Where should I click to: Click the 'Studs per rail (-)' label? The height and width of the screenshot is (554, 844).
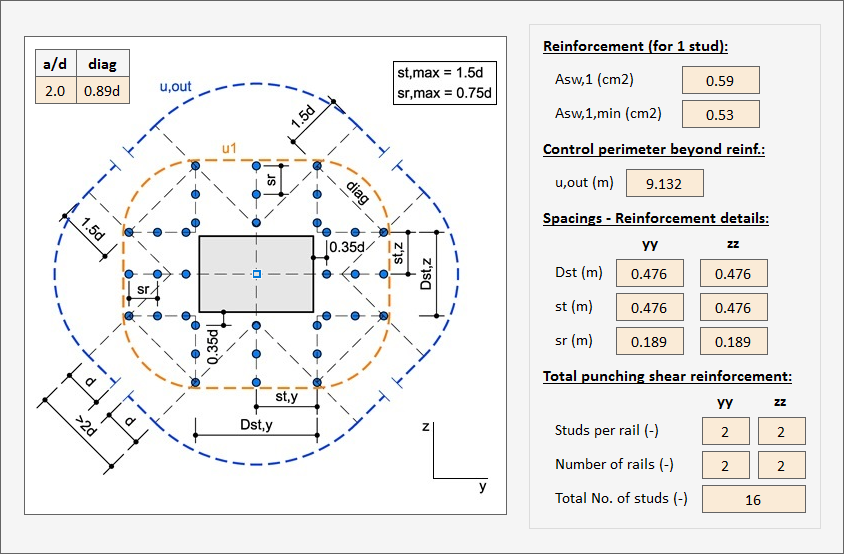[x=607, y=430]
